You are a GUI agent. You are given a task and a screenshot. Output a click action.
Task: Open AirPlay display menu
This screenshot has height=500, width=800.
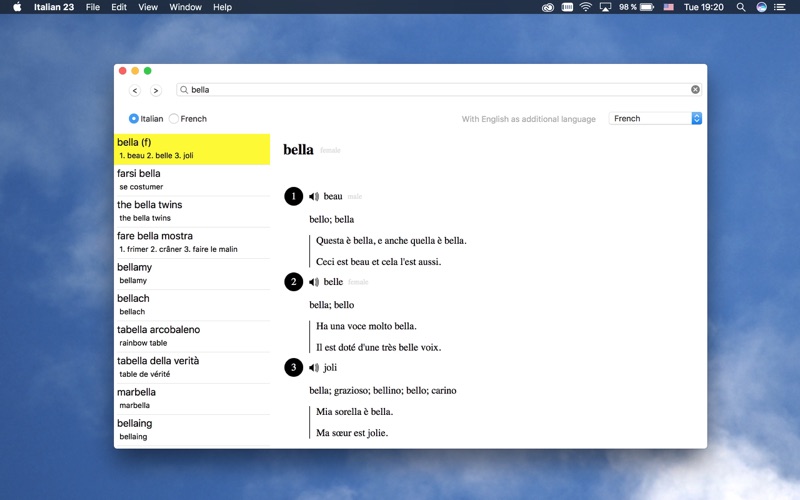[x=605, y=7]
